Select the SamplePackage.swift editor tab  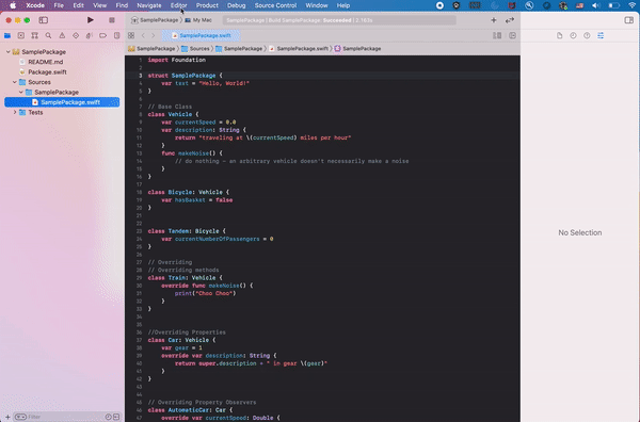tap(201, 36)
